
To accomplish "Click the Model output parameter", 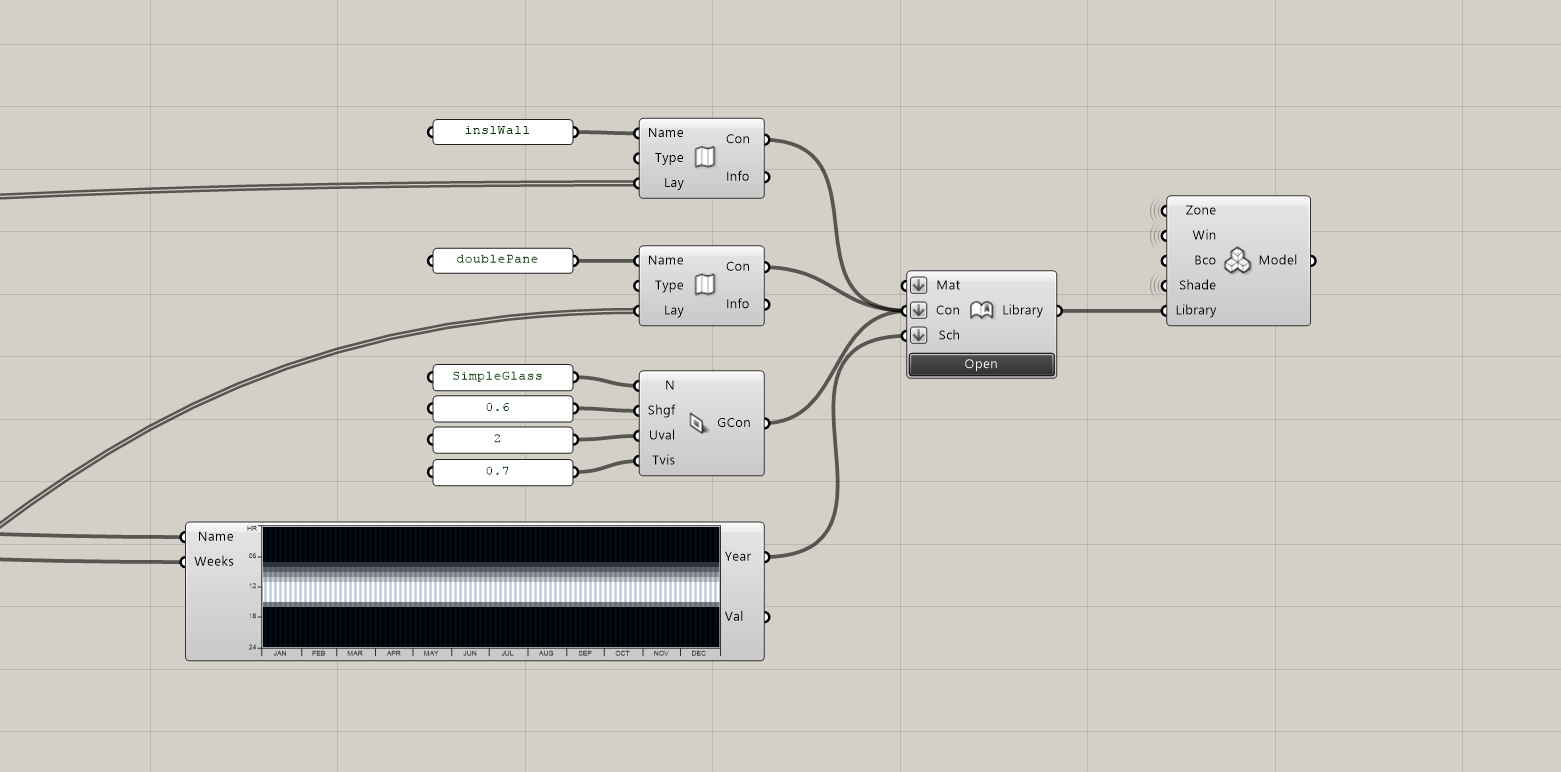I will point(1278,260).
